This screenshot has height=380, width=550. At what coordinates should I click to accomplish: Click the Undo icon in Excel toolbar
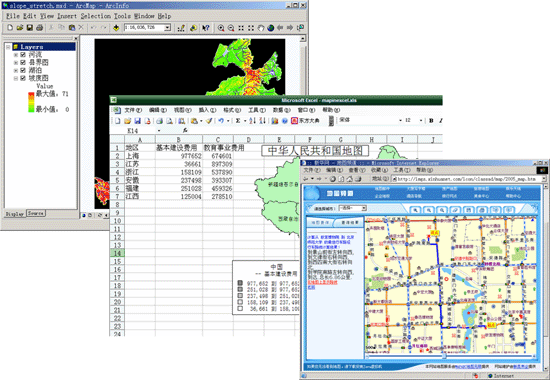pos(221,121)
